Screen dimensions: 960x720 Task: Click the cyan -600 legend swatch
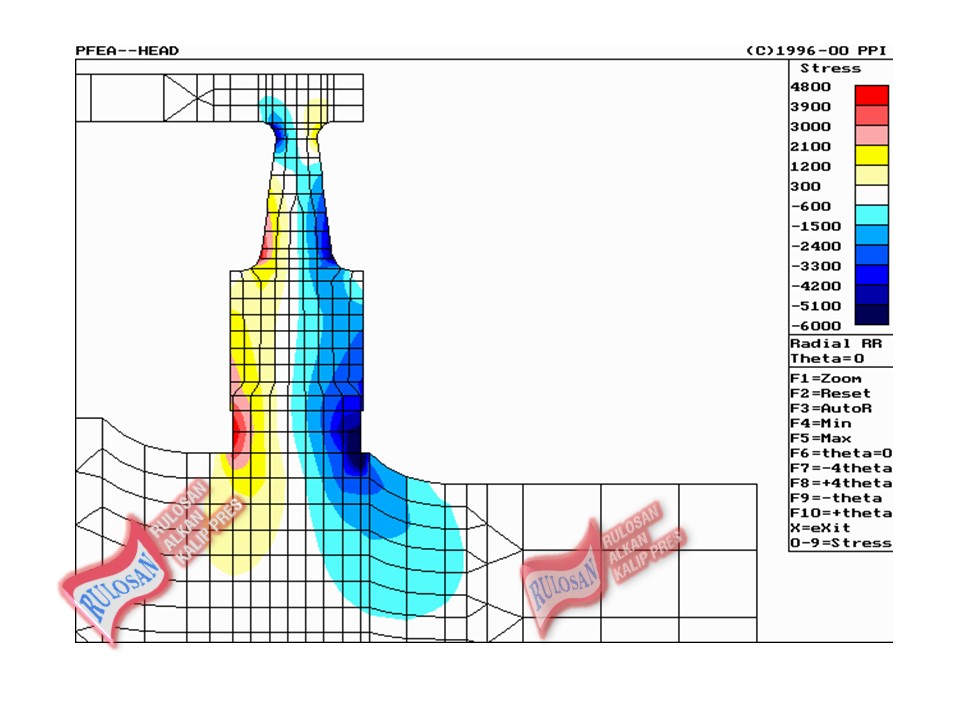coord(871,214)
